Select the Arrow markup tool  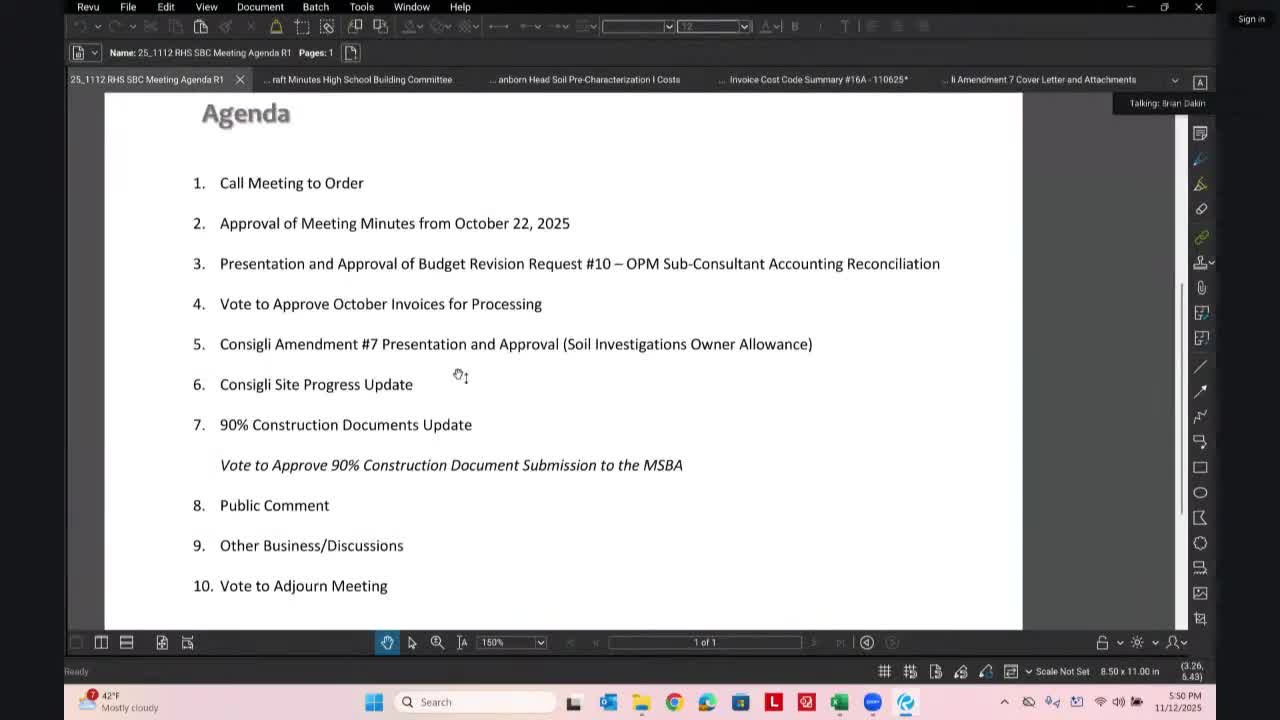pos(1201,390)
